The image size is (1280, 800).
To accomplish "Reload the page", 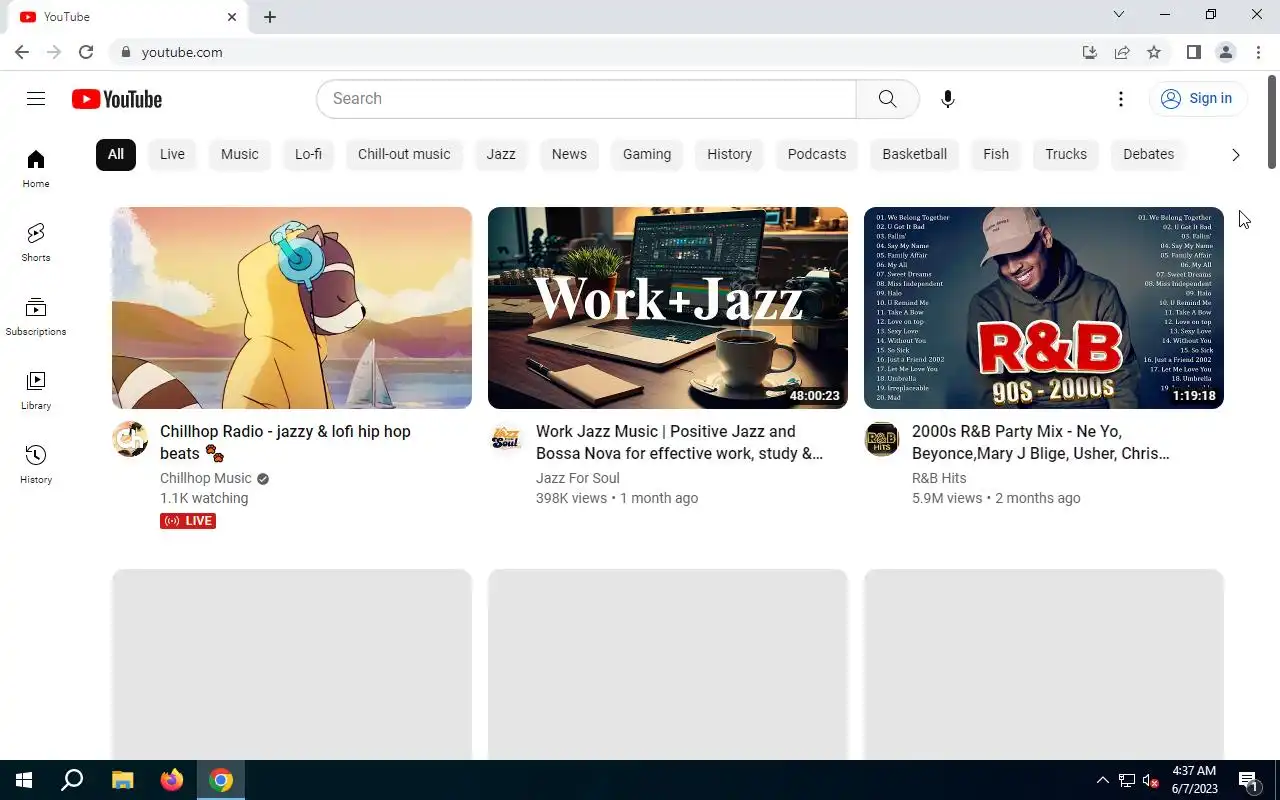I will pos(86,52).
